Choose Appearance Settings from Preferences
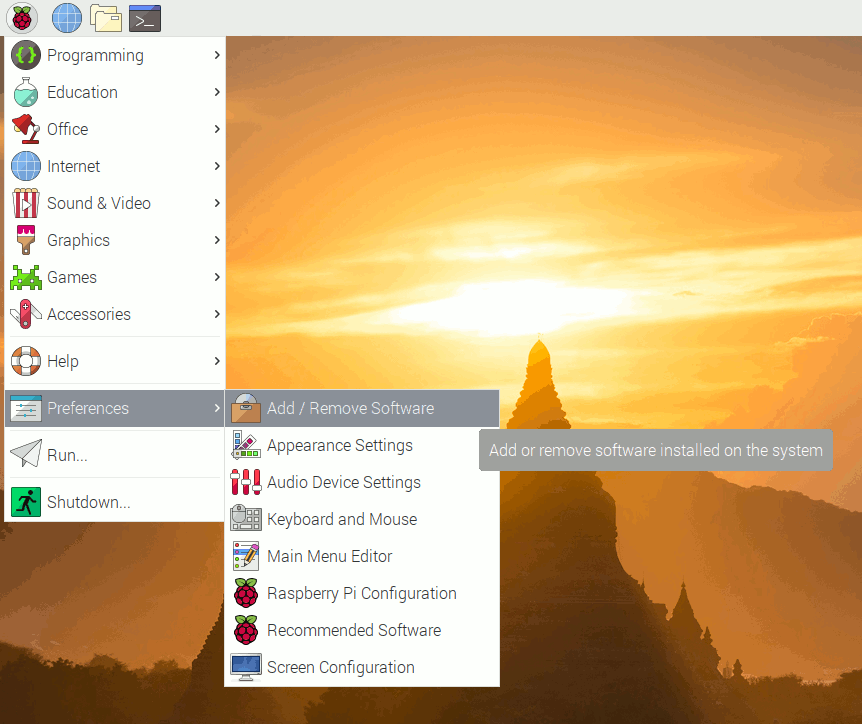 (362, 445)
